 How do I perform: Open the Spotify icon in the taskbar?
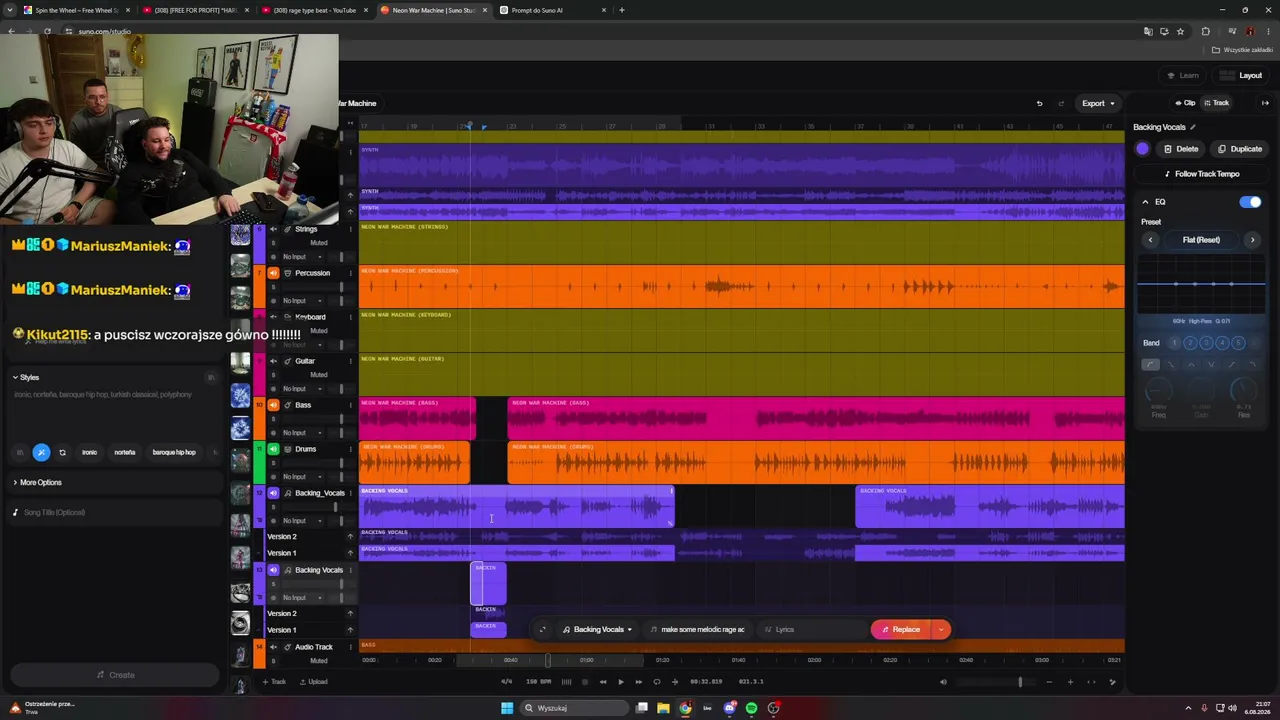pyautogui.click(x=752, y=708)
